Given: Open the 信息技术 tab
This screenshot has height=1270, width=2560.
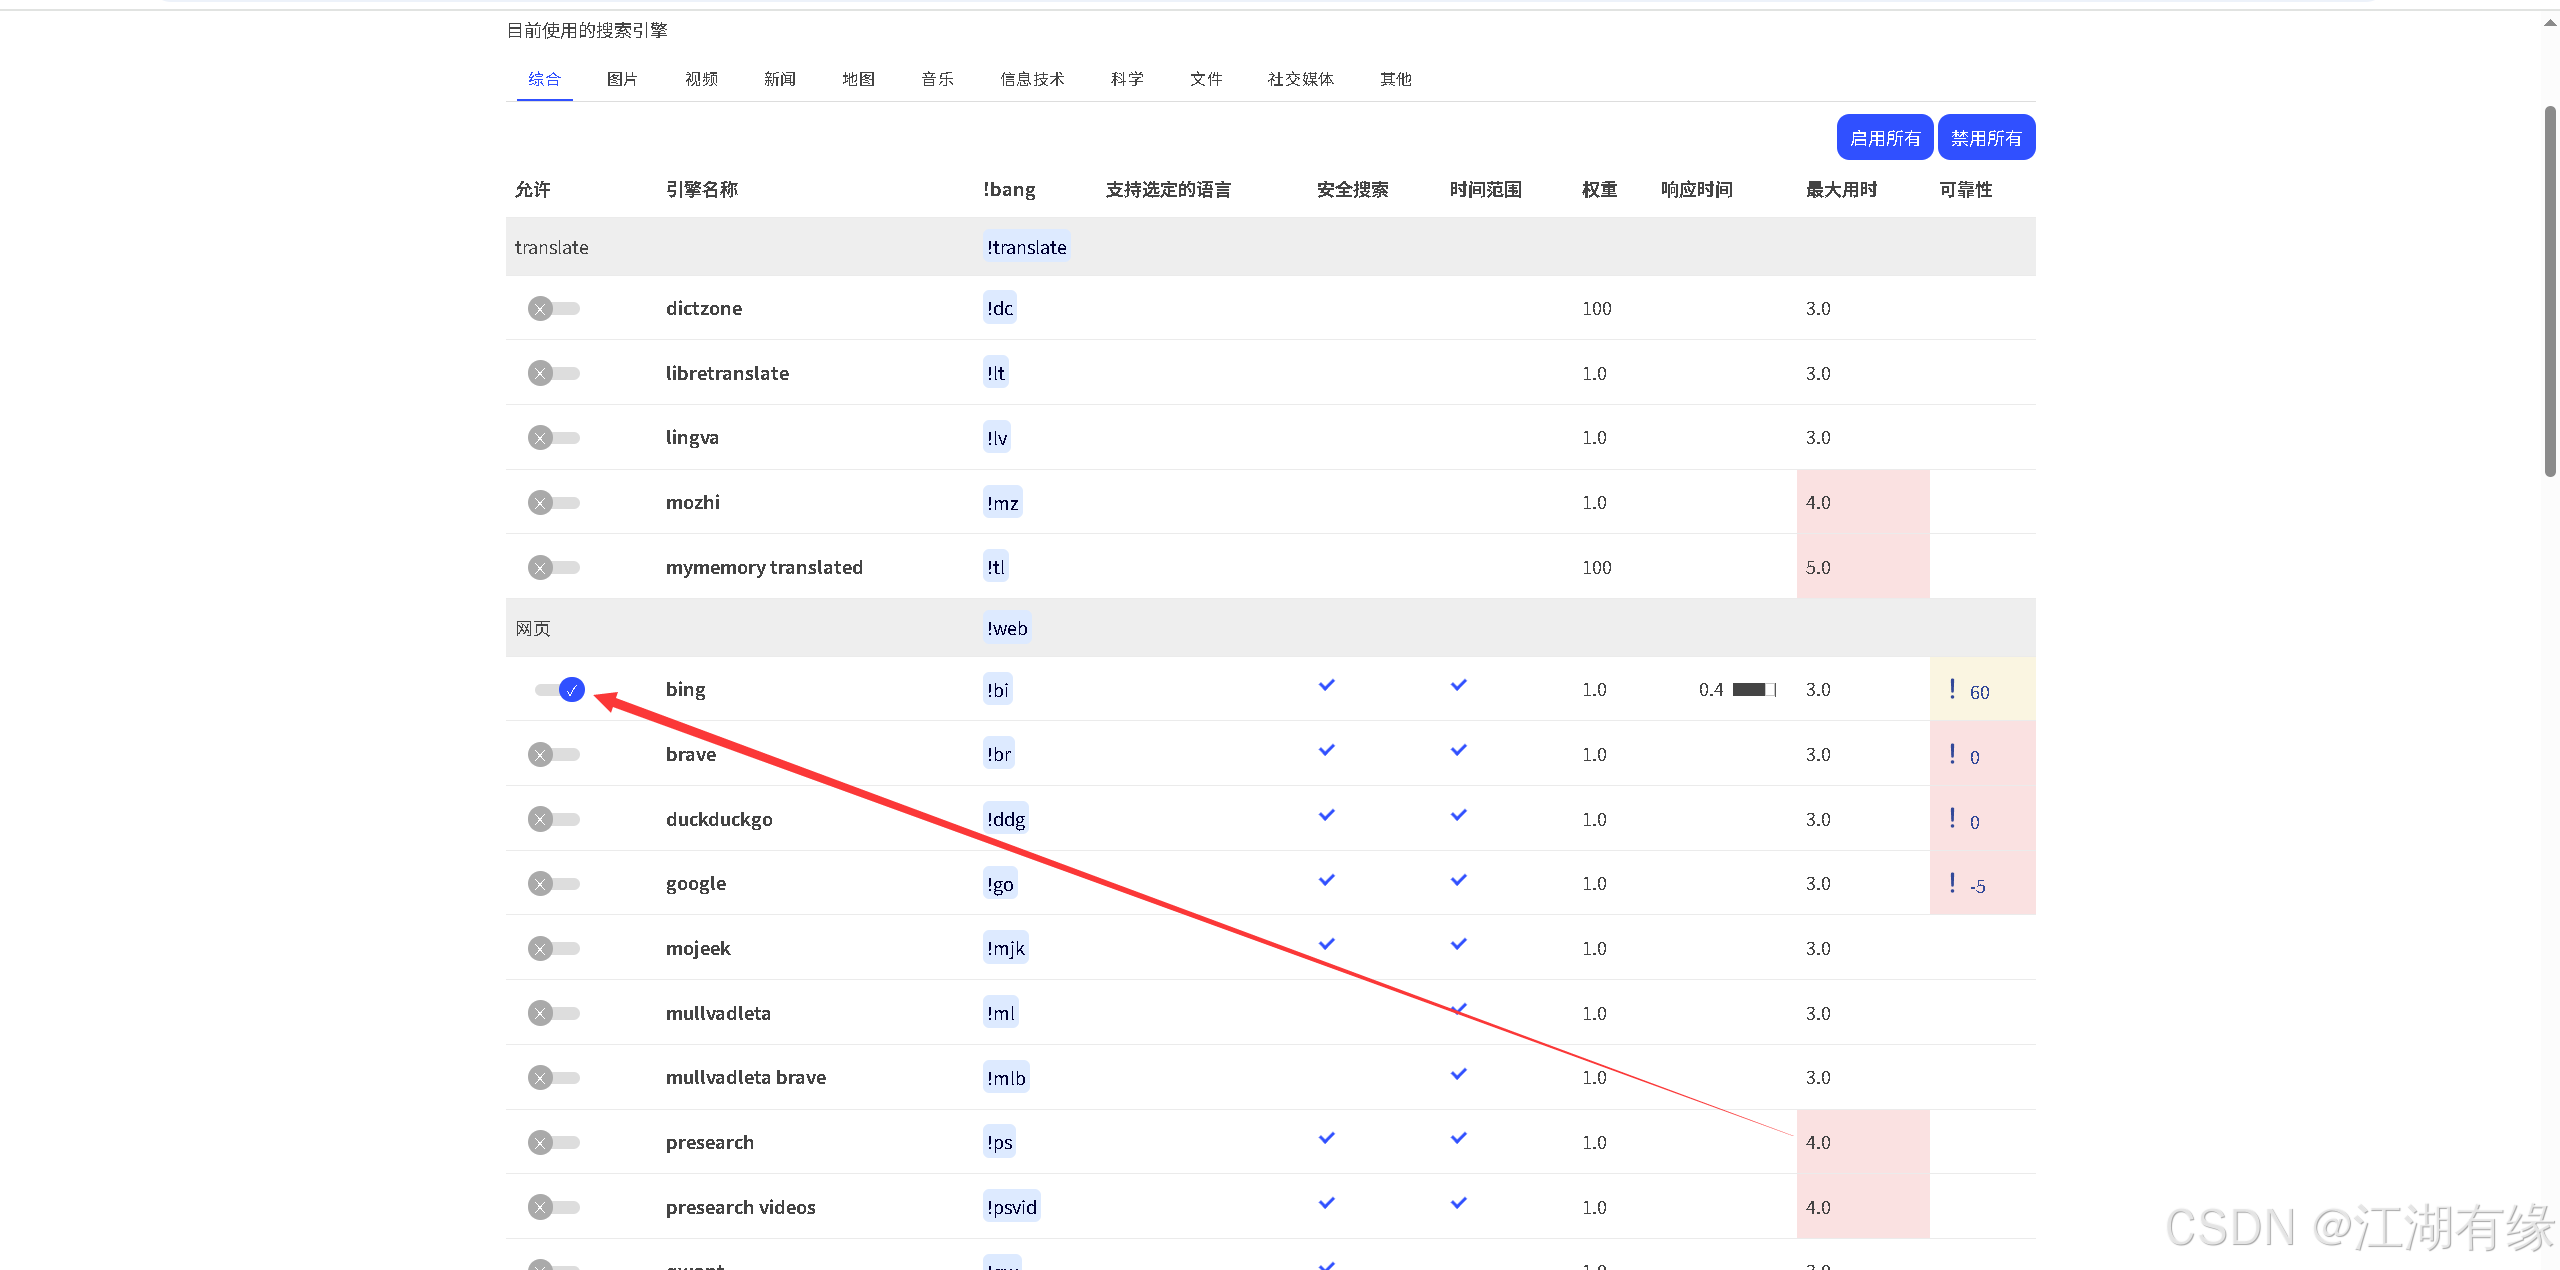Looking at the screenshot, I should click(1032, 79).
